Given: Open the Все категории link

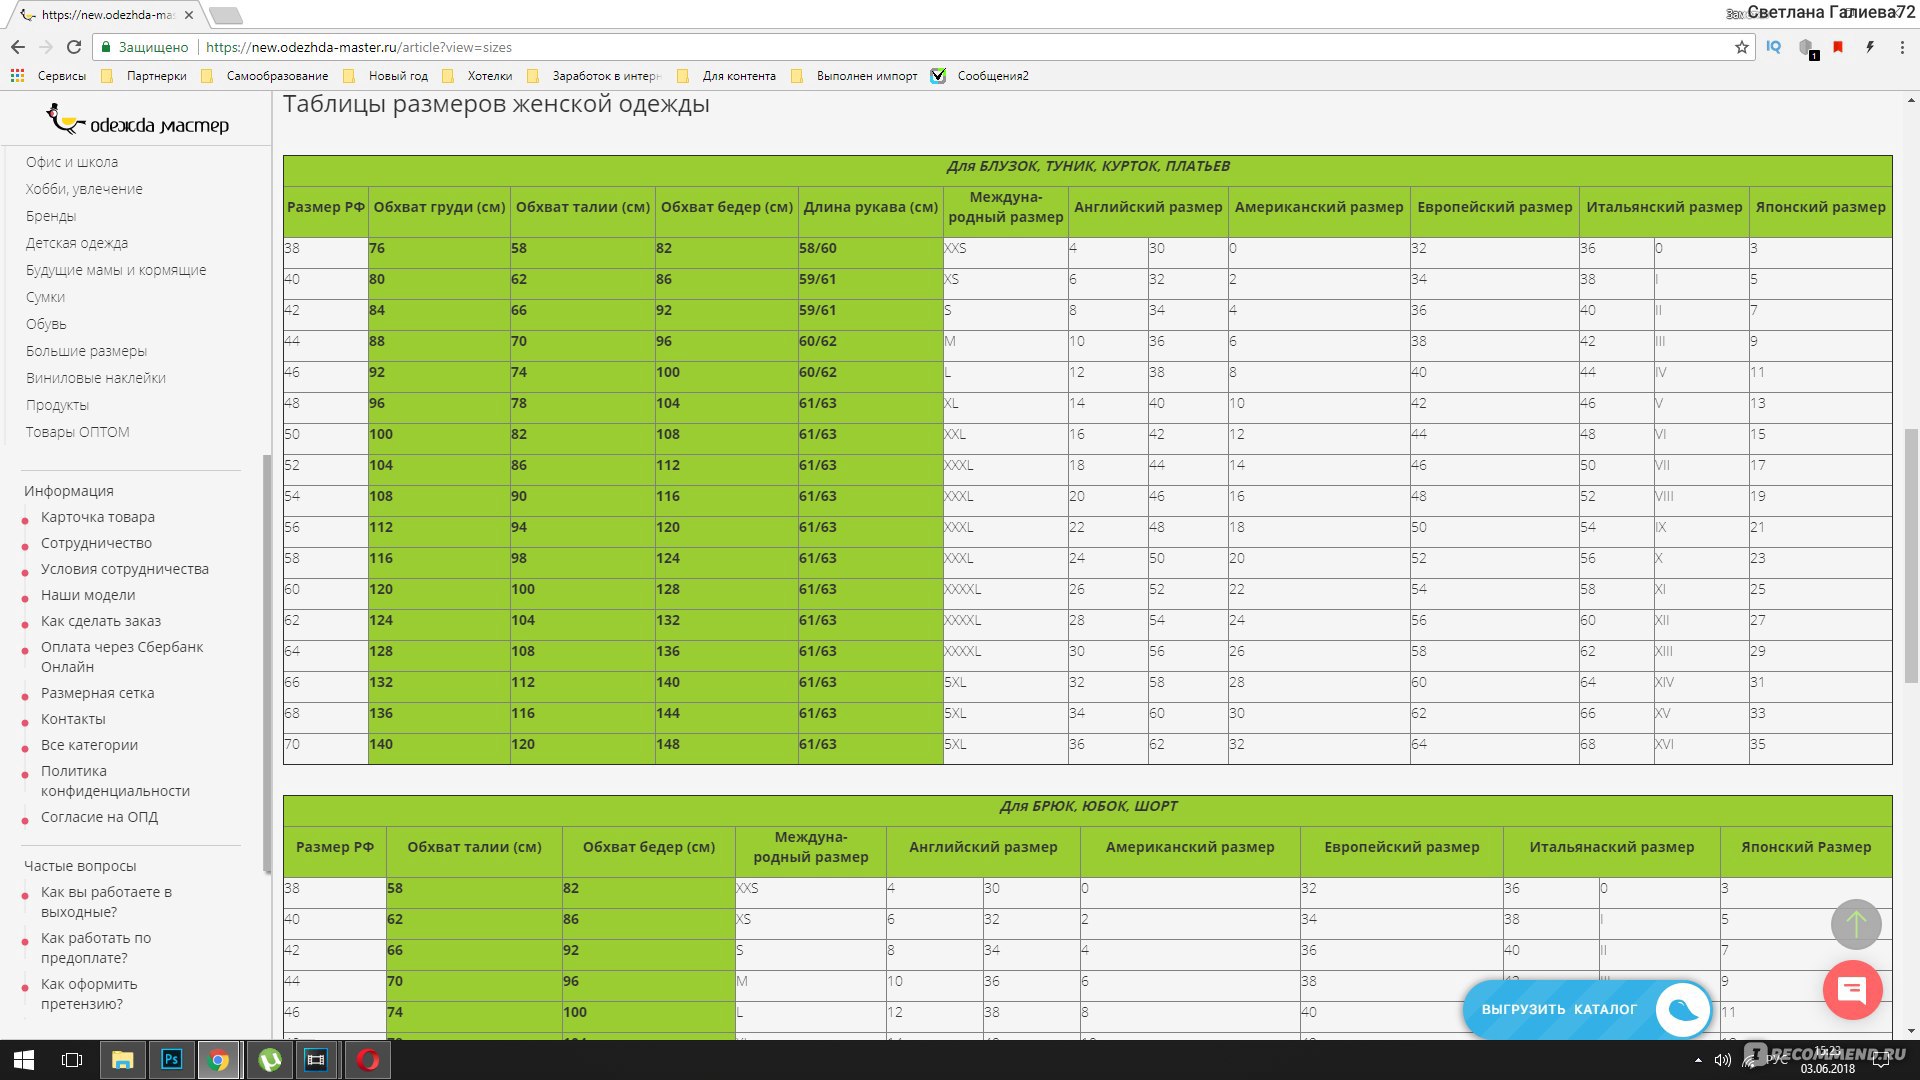Looking at the screenshot, I should pyautogui.click(x=89, y=745).
